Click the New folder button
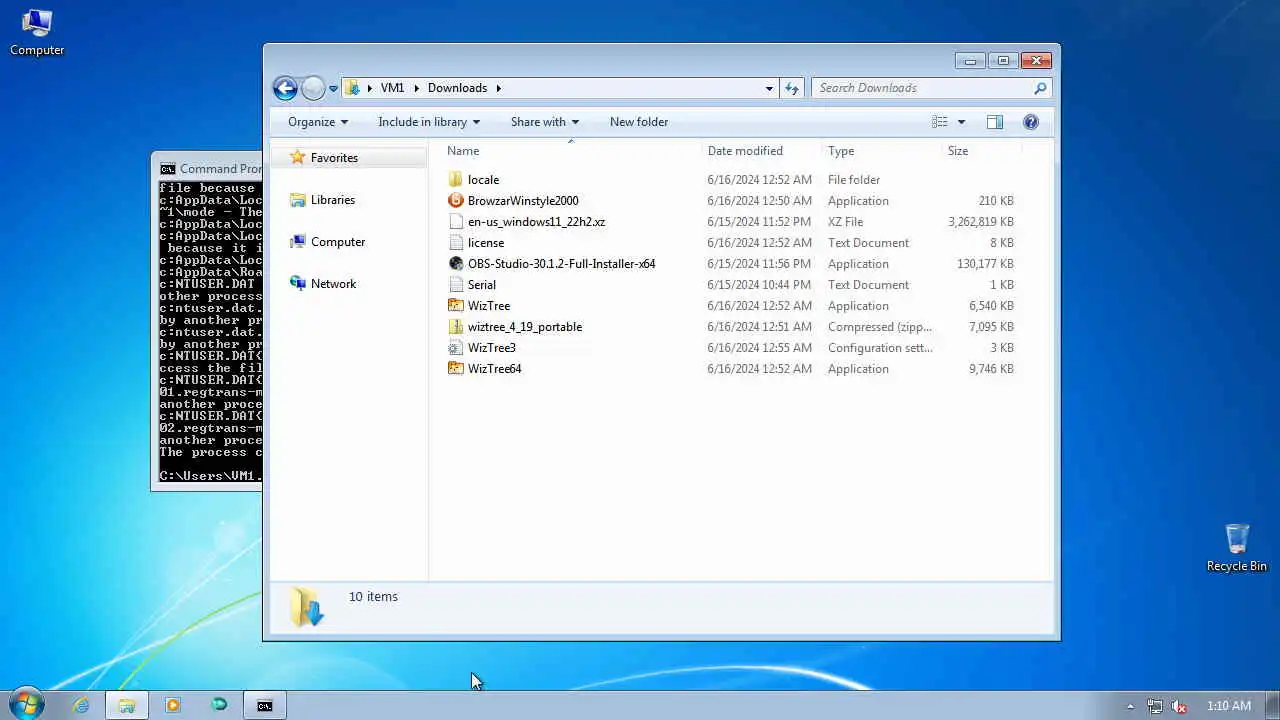This screenshot has height=720, width=1280. pos(639,122)
